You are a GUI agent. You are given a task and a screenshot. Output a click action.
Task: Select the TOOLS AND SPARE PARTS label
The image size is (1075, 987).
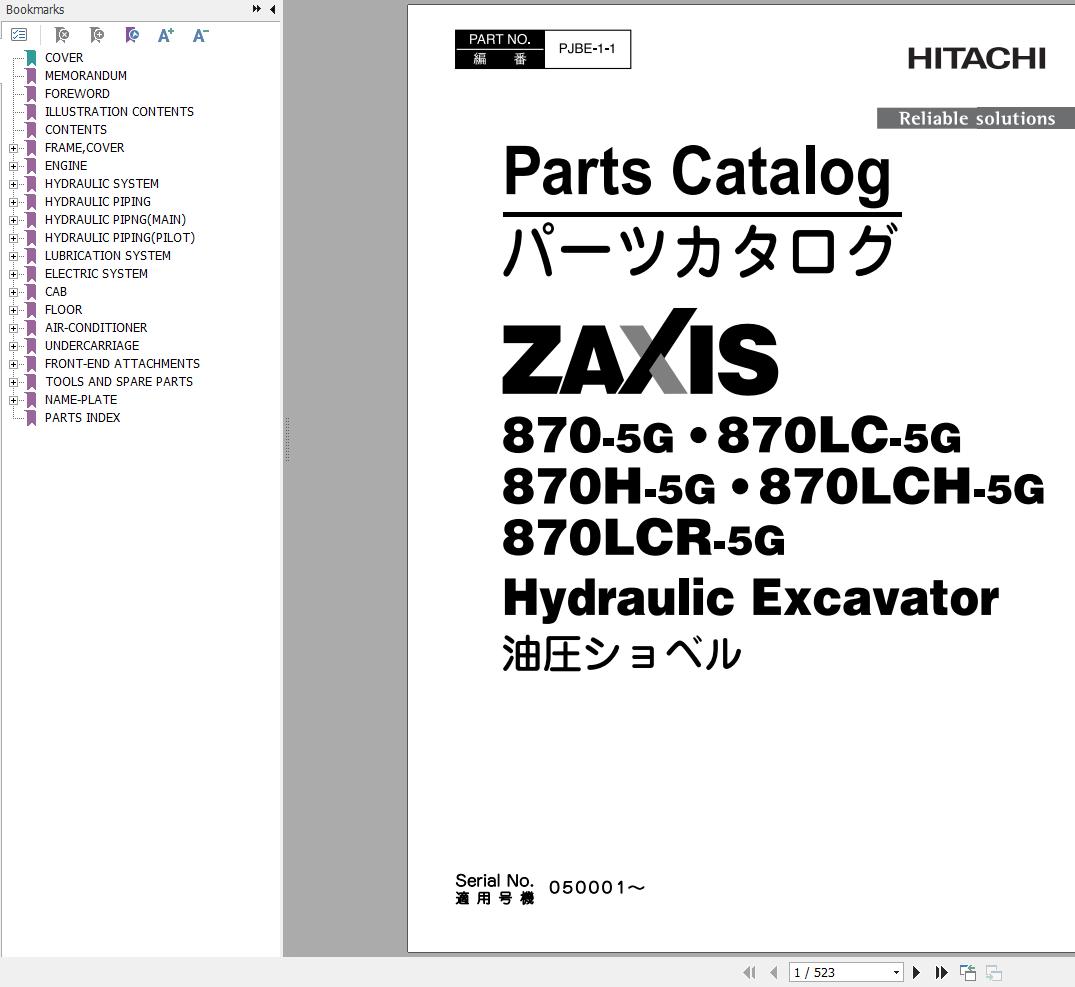(119, 382)
